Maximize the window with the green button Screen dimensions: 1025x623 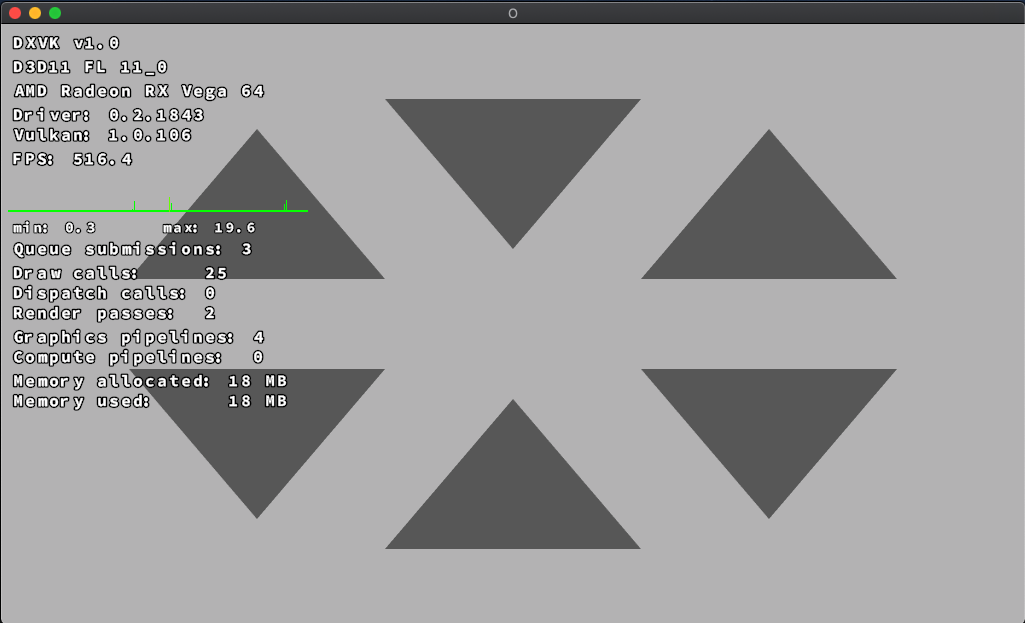(x=55, y=12)
